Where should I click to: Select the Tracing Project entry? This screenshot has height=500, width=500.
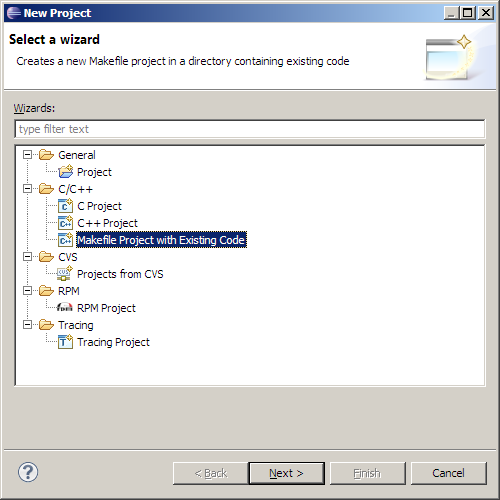pos(113,342)
